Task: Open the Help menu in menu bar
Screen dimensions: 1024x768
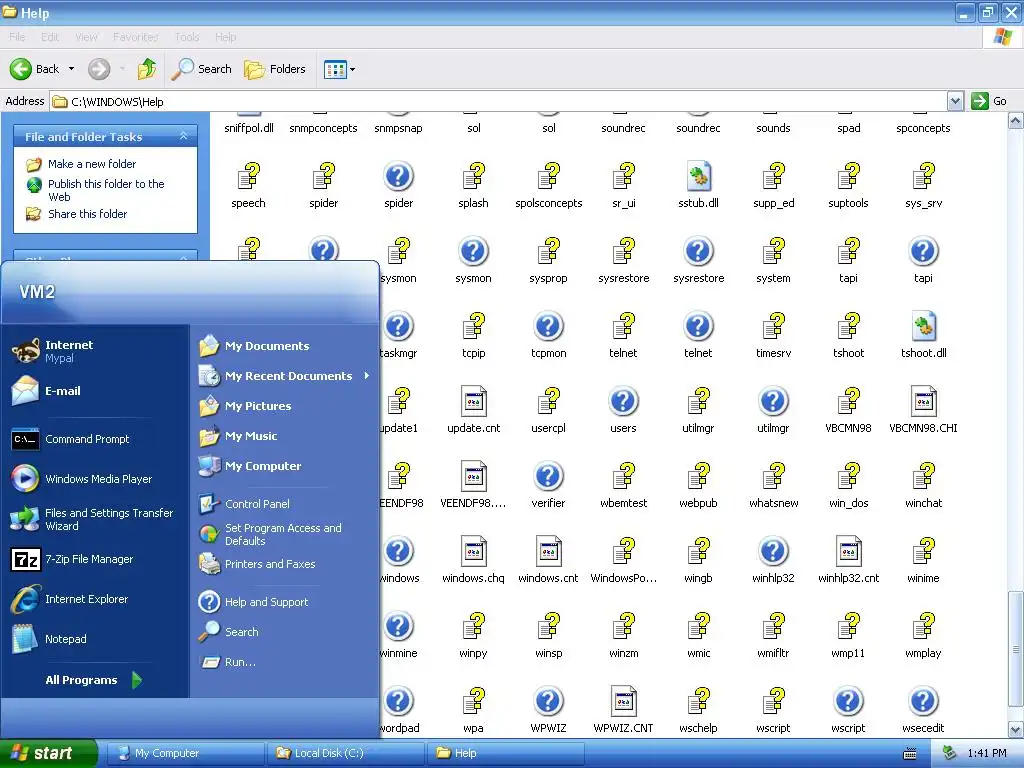Action: pyautogui.click(x=225, y=37)
